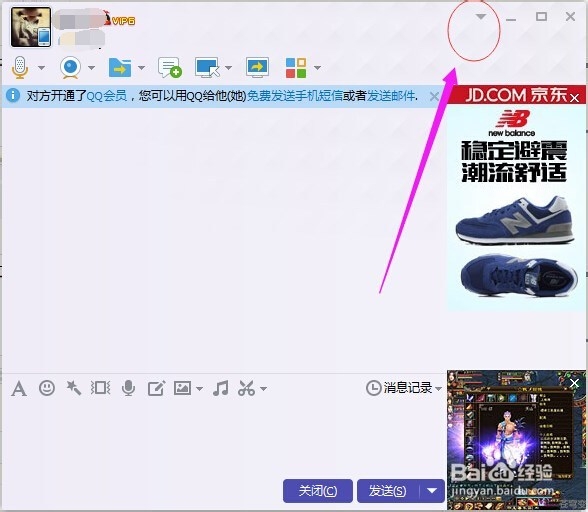Image resolution: width=588 pixels, height=512 pixels.
Task: Open the emoji smiley picker
Action: [47, 388]
